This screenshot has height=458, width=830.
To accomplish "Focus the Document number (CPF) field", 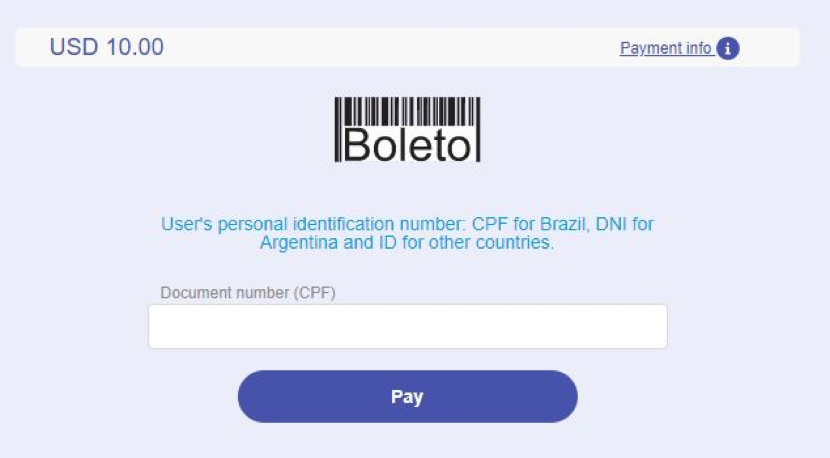I will pos(408,326).
